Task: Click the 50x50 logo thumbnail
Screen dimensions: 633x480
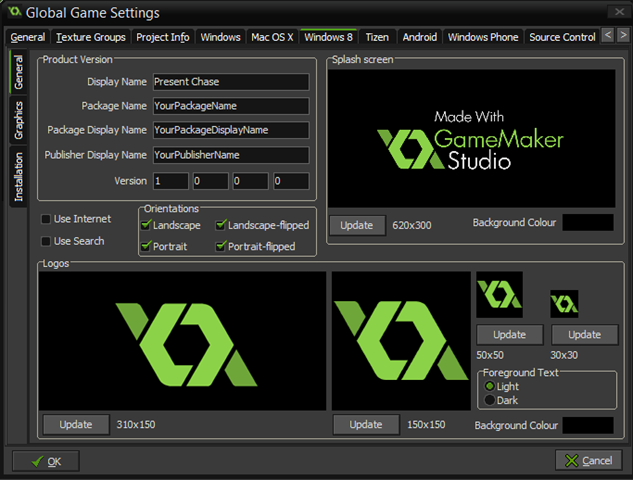Action: (499, 295)
